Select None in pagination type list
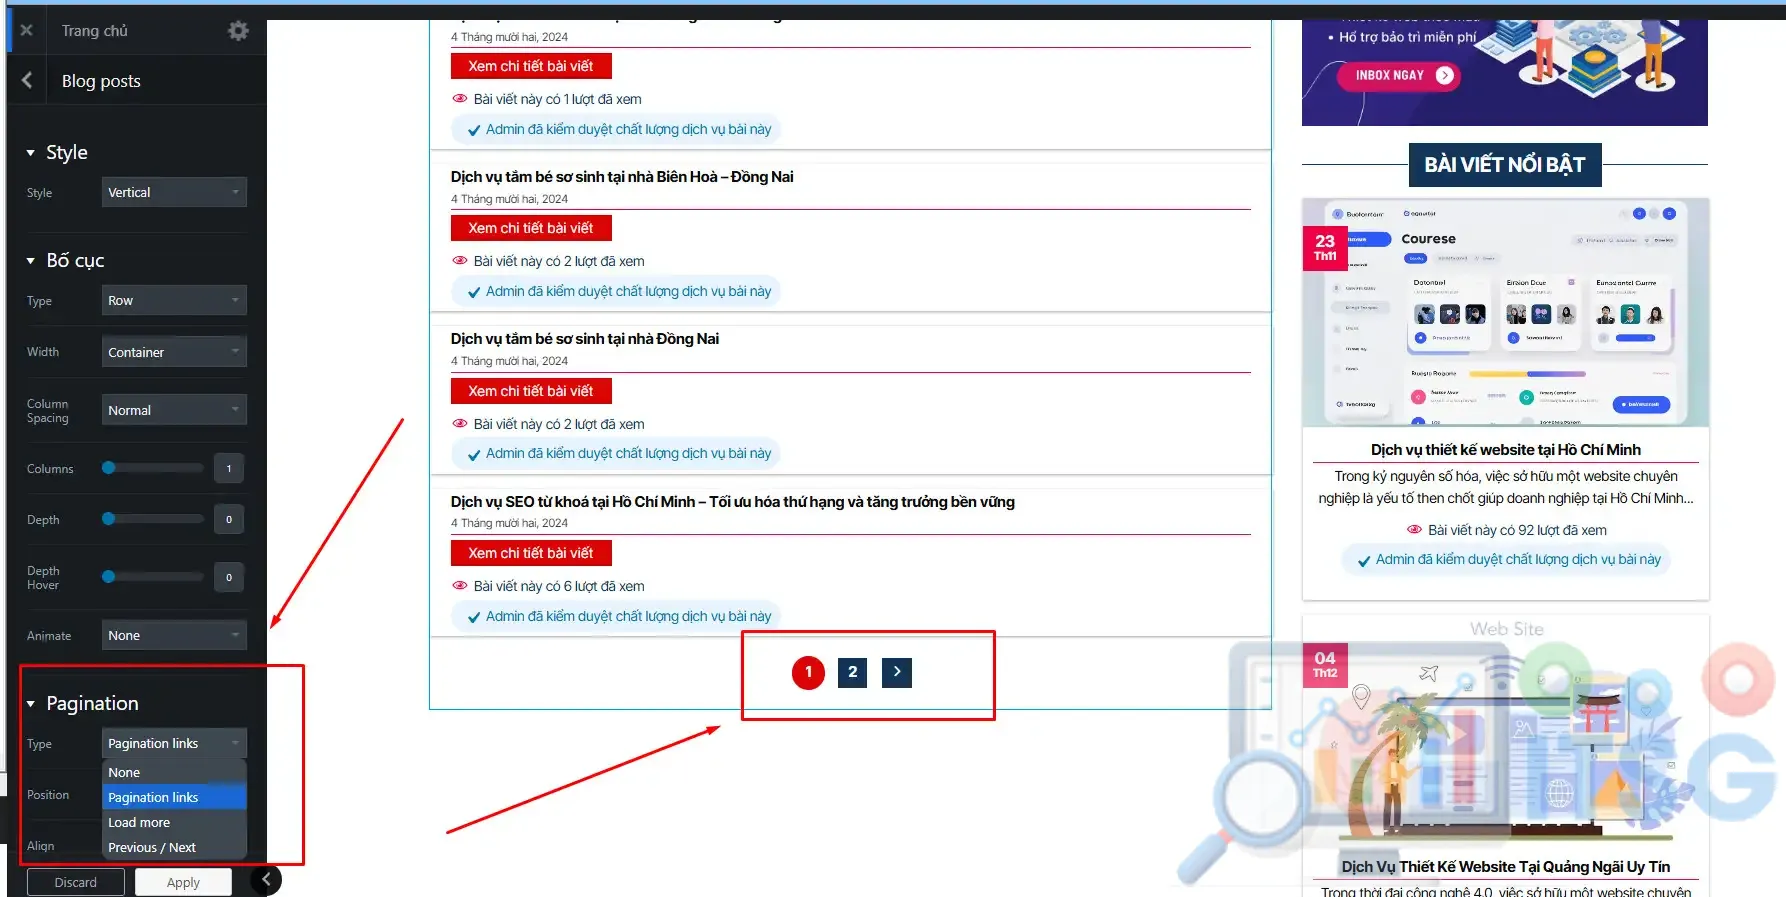The image size is (1786, 897). (x=124, y=772)
